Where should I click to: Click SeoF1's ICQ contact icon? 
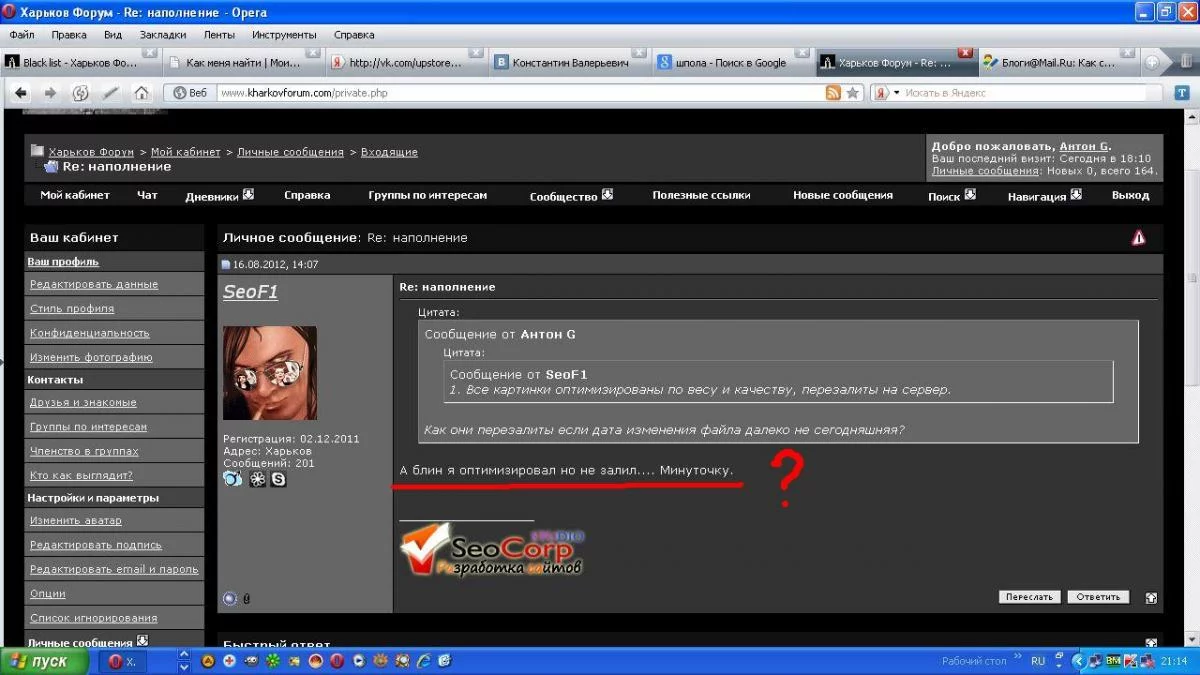click(x=232, y=479)
